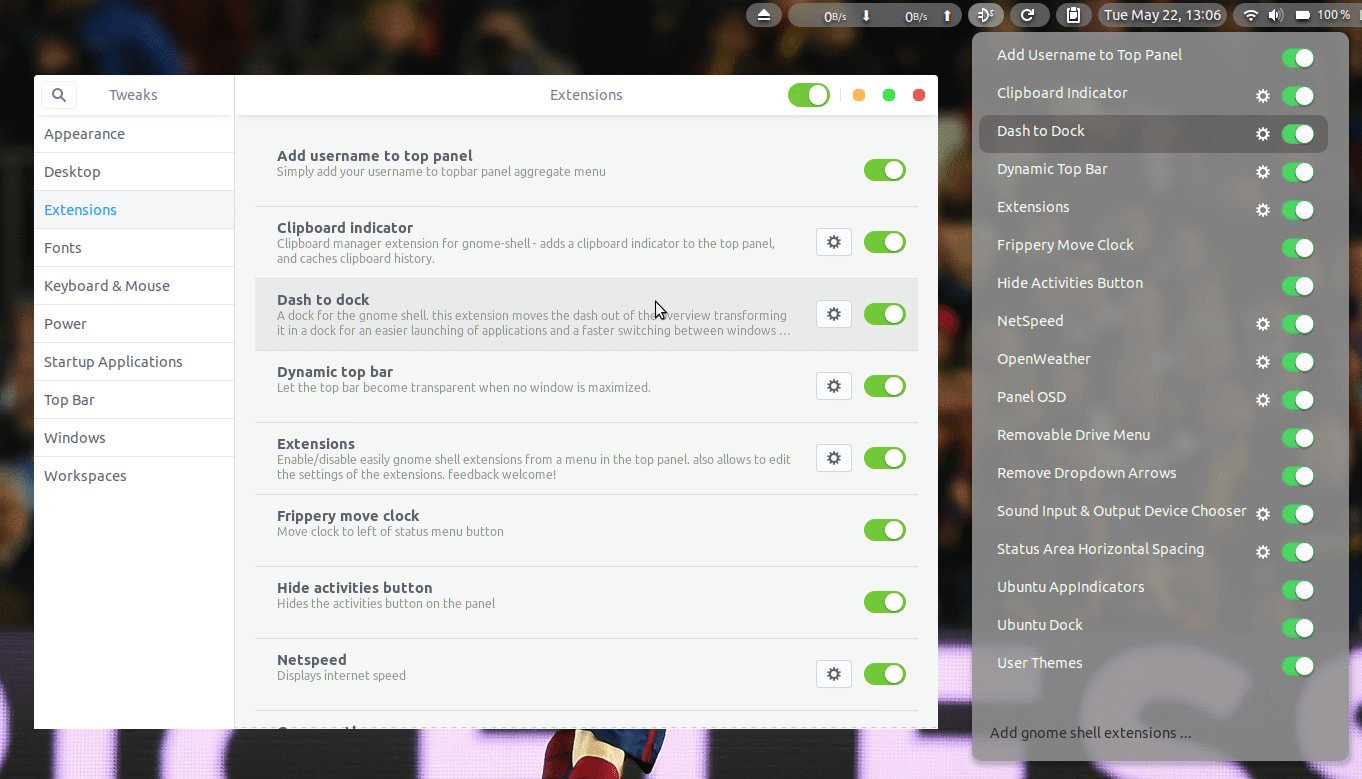Toggle Removable Drive Menu in panel menu
The width and height of the screenshot is (1362, 779).
click(x=1298, y=438)
